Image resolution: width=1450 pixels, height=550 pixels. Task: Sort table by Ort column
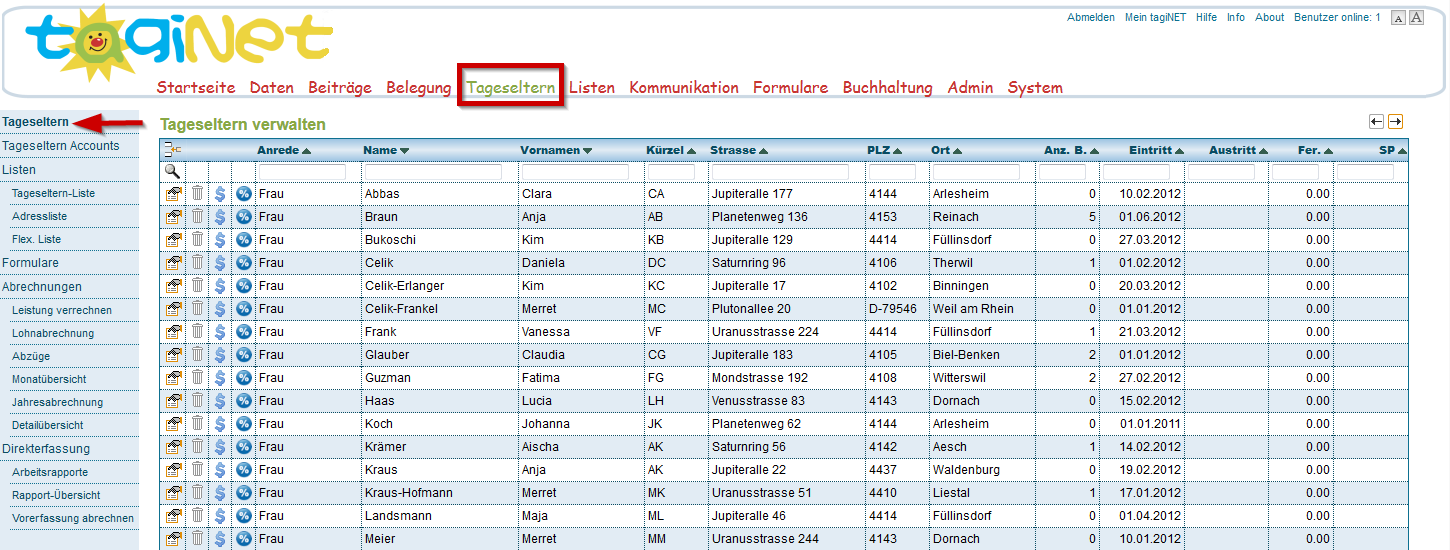click(x=949, y=150)
